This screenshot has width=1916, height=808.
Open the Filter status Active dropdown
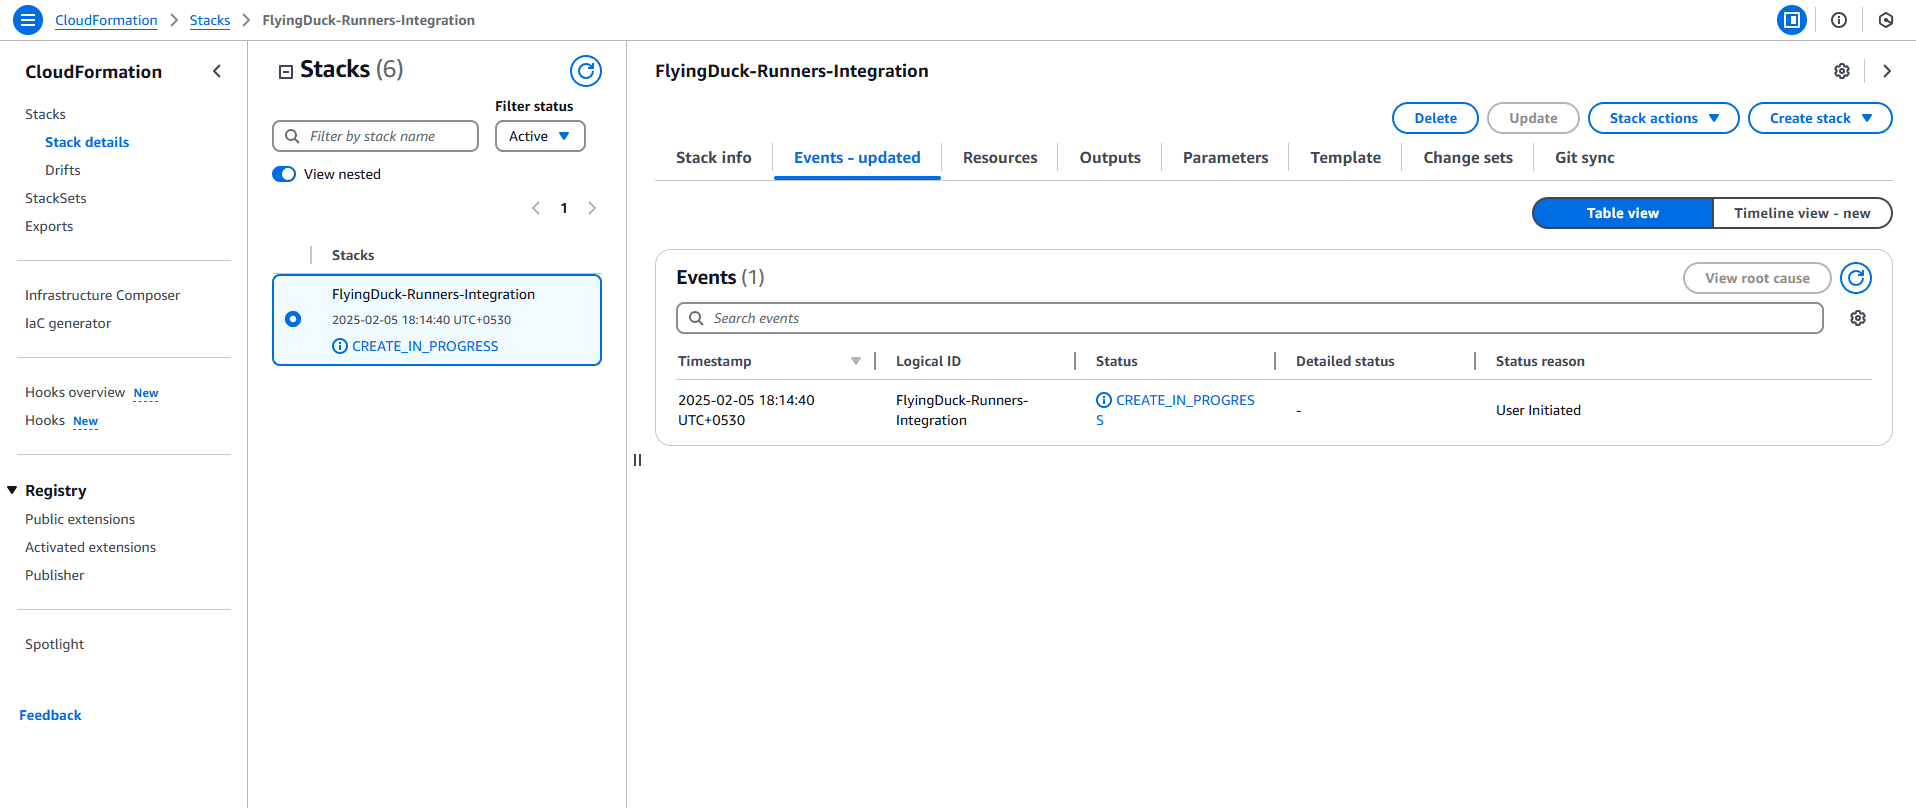(540, 136)
